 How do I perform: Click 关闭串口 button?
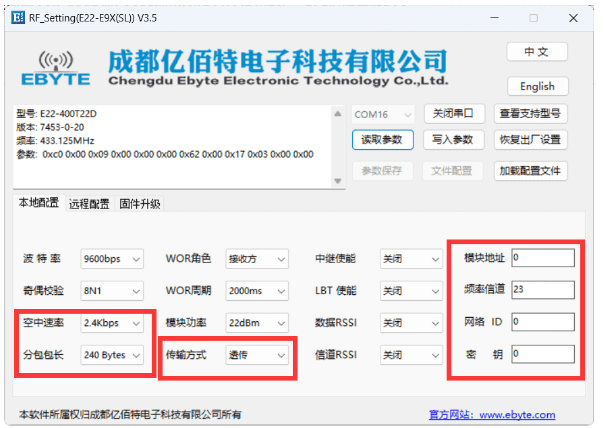453,114
